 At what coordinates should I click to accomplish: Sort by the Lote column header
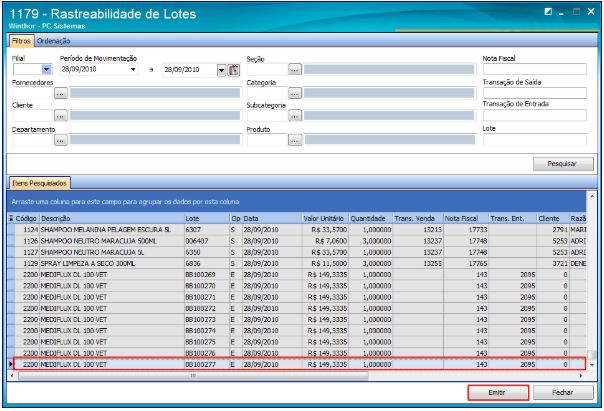point(206,218)
